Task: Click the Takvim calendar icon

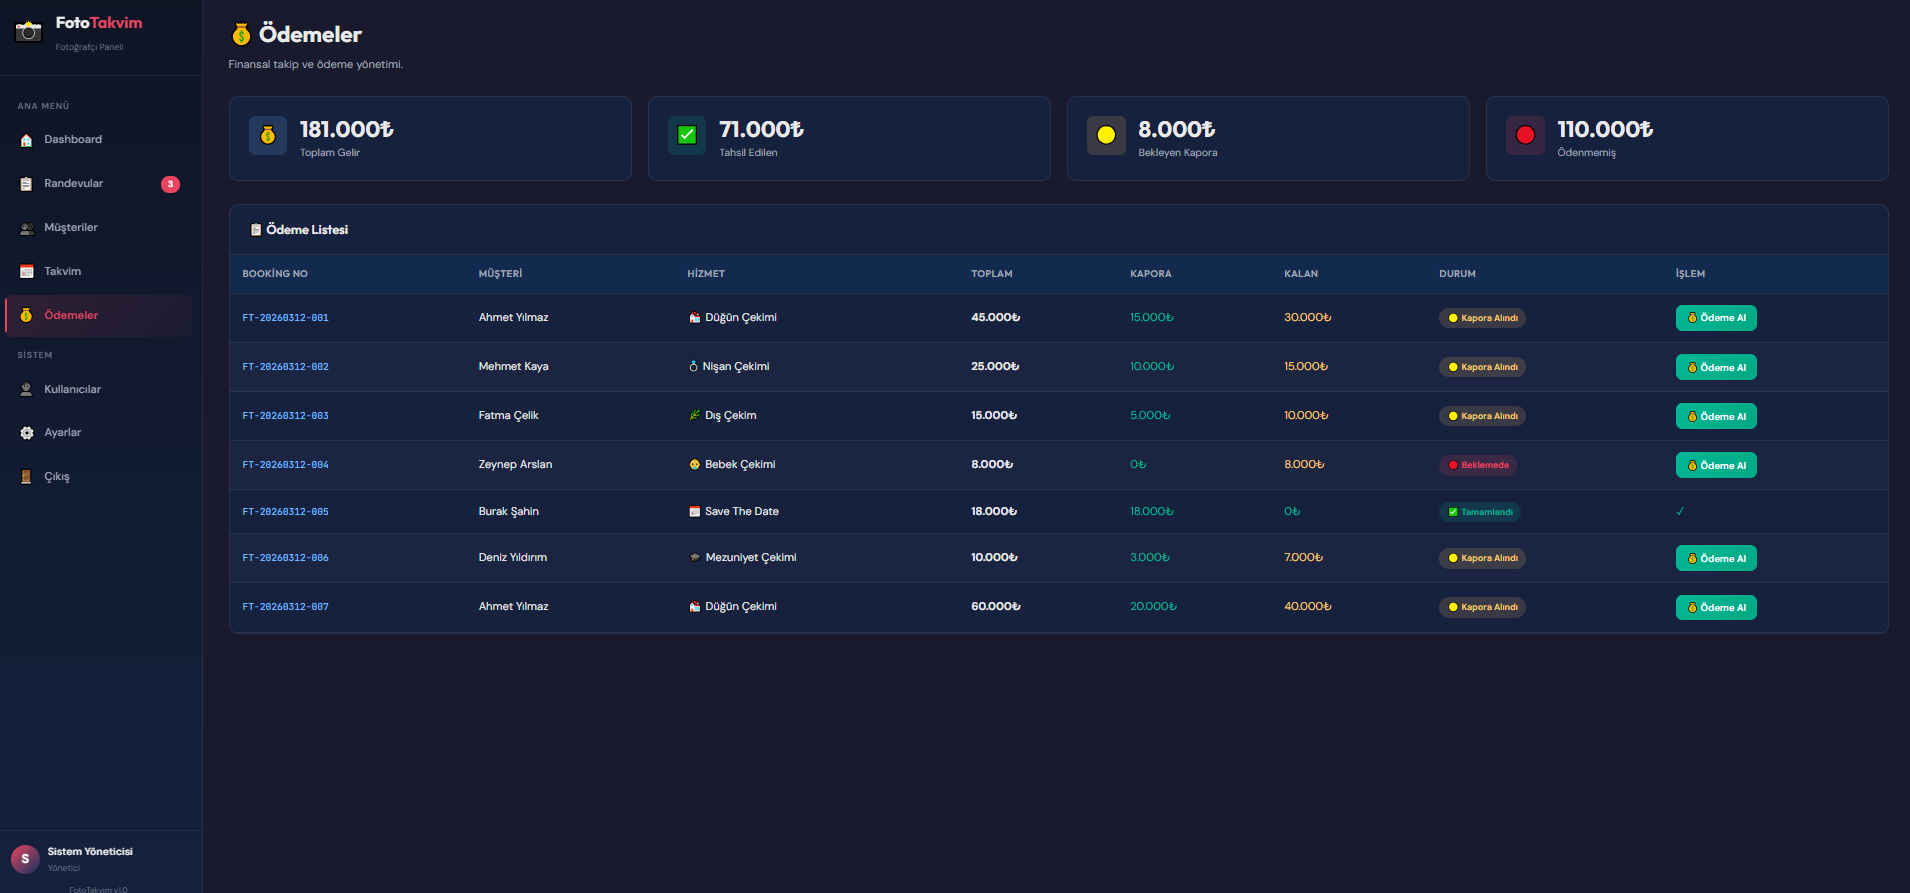Action: 27,272
